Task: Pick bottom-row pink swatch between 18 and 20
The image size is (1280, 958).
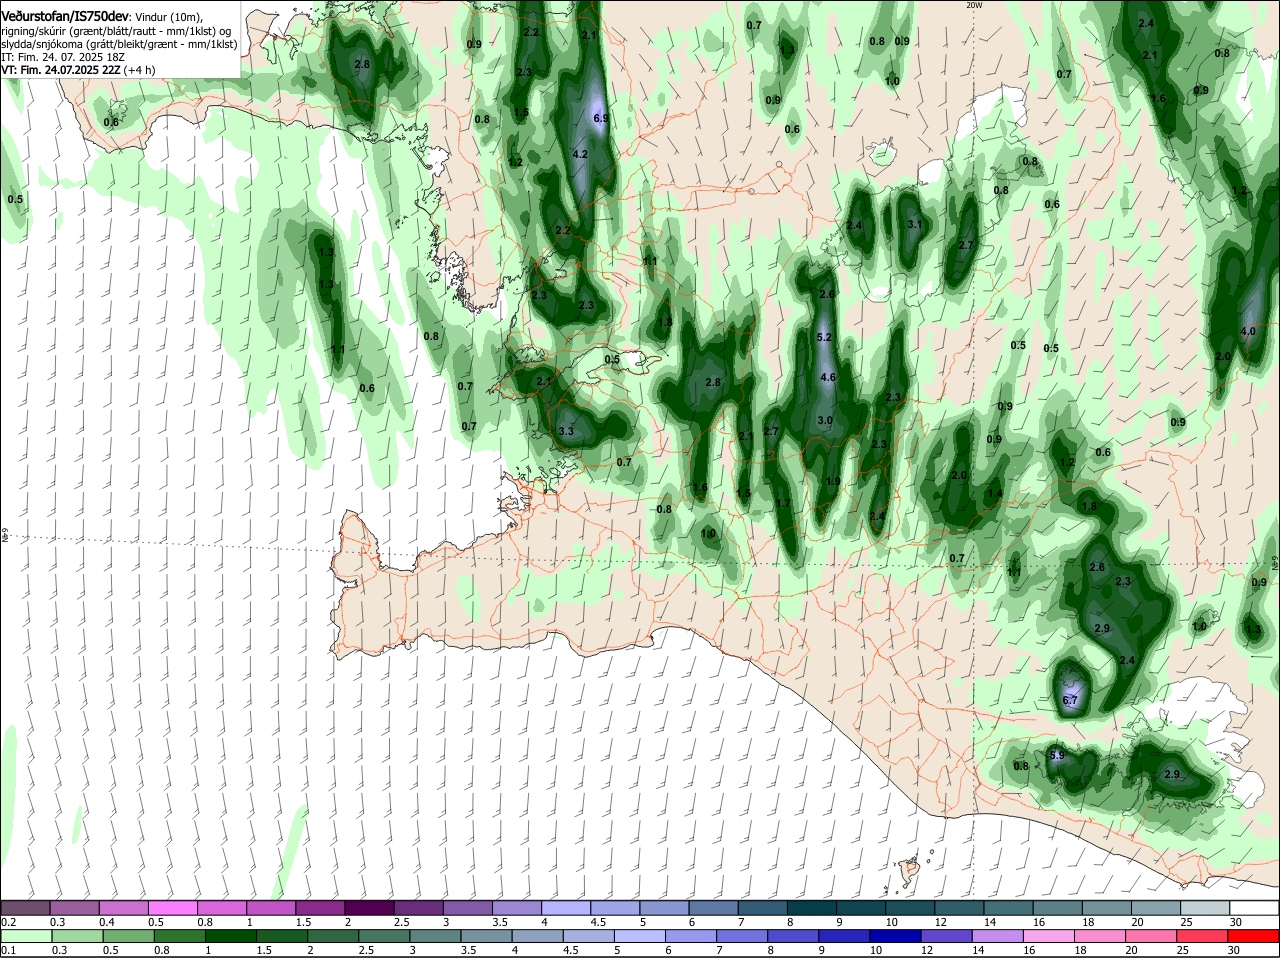Action: click(1101, 937)
